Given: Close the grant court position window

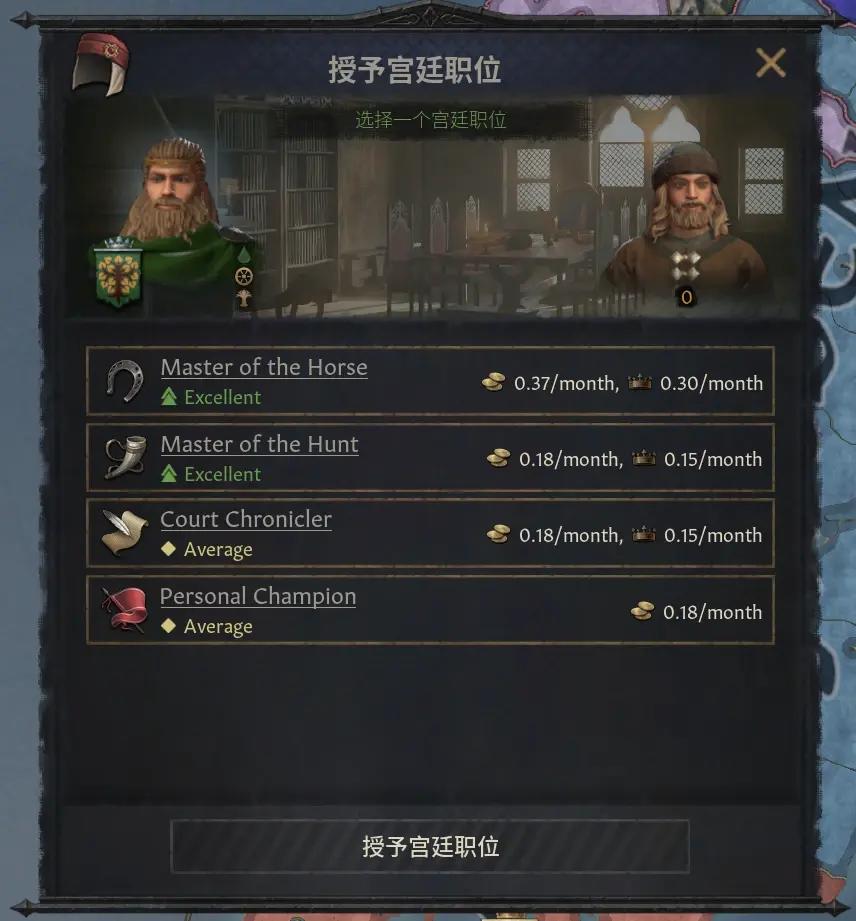Looking at the screenshot, I should pyautogui.click(x=771, y=63).
